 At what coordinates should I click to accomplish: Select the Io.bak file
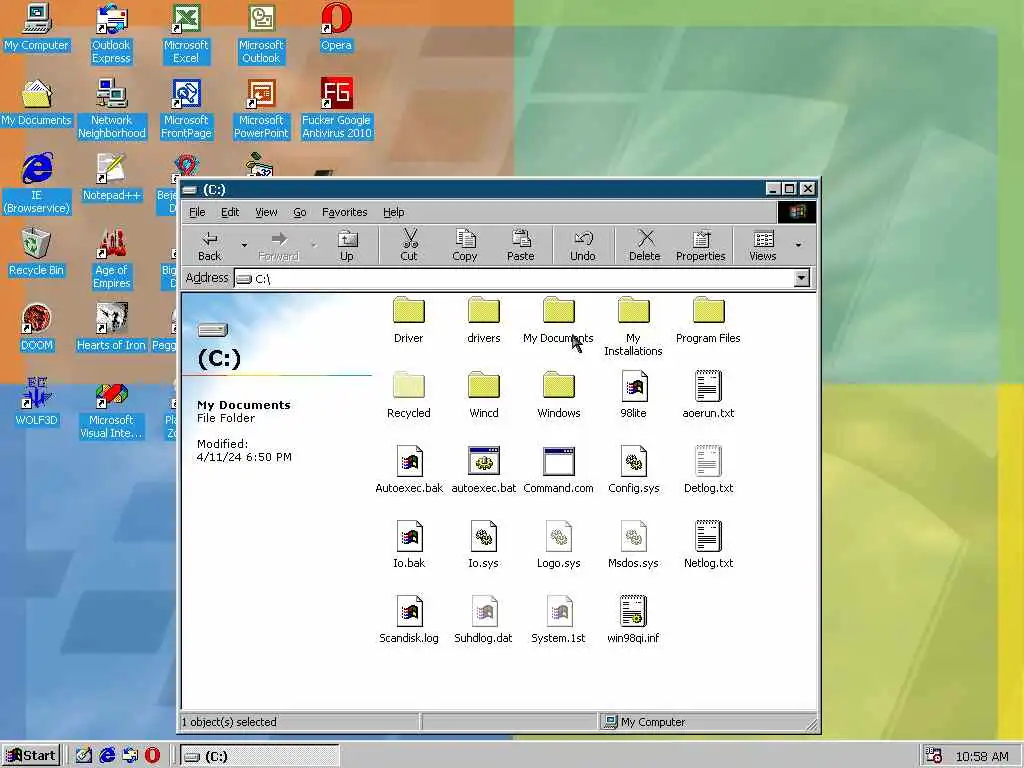409,545
